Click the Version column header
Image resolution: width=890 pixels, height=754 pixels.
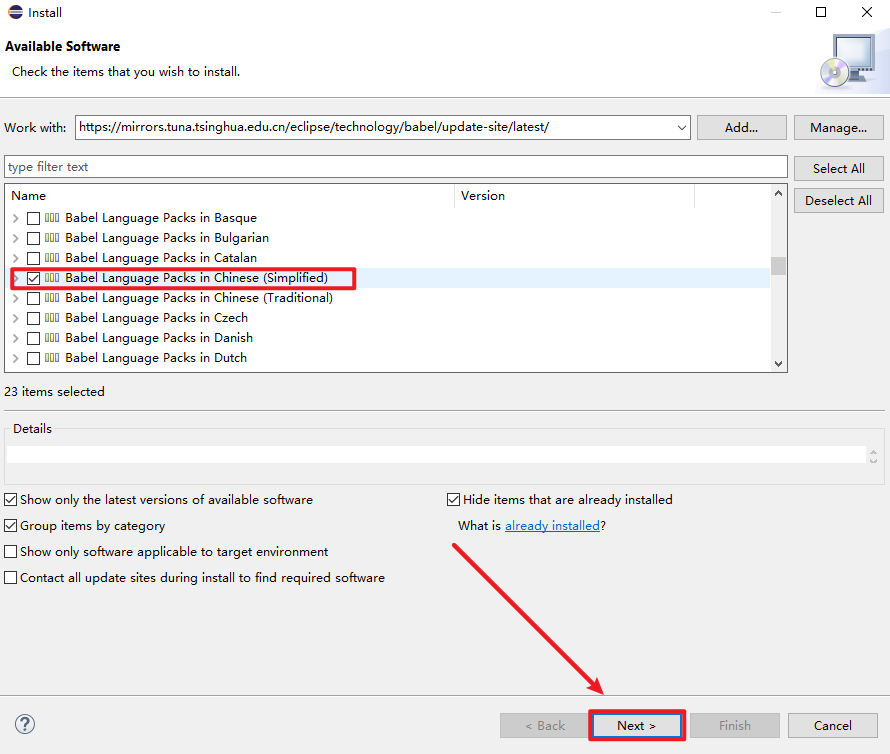pyautogui.click(x=574, y=196)
